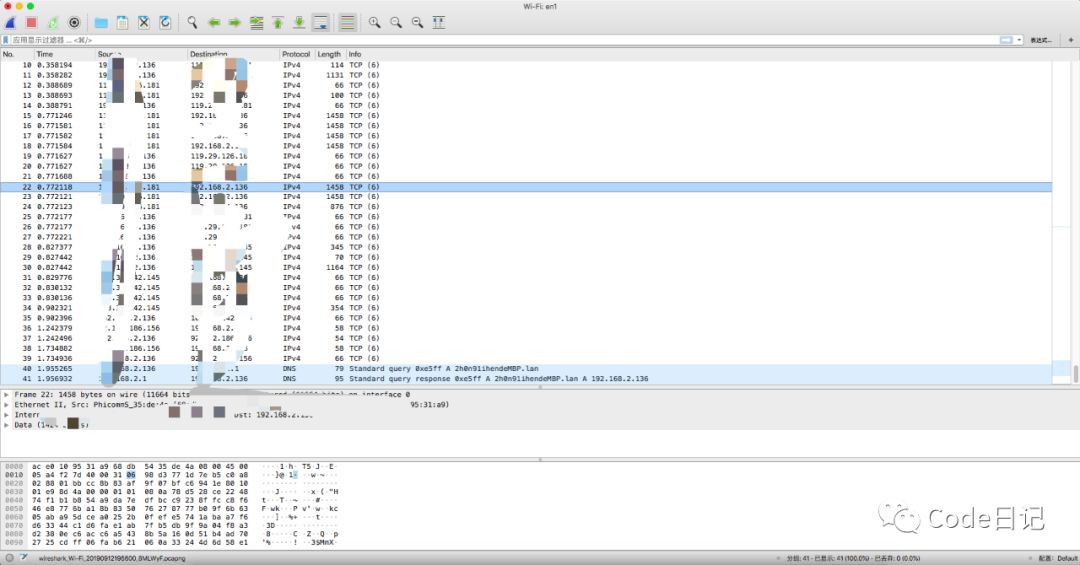Start capture with the shark fin icon
This screenshot has height=565, width=1080.
11,23
